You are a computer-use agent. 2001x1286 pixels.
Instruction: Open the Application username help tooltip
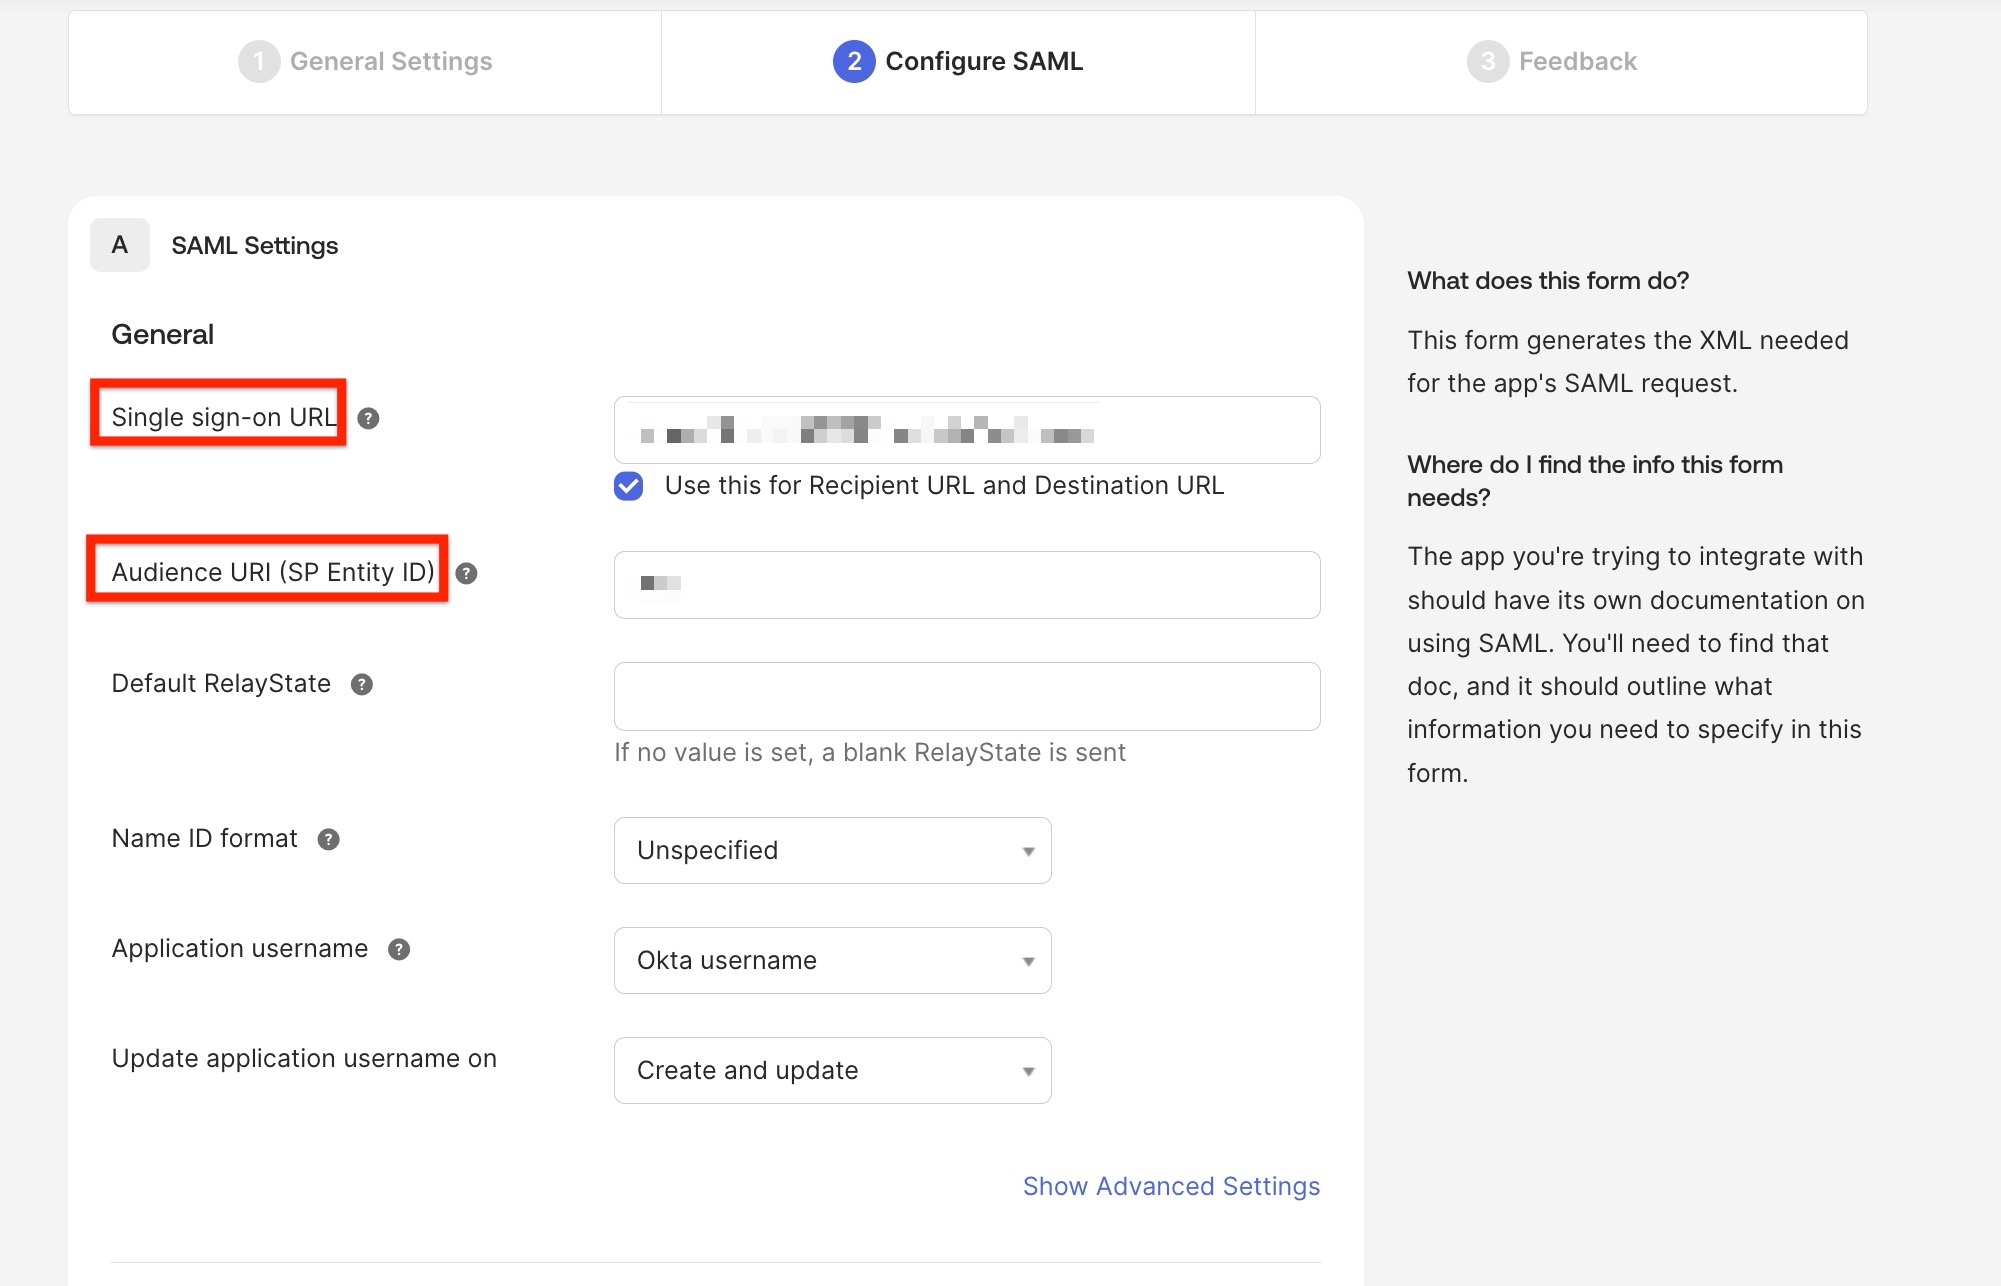point(400,950)
